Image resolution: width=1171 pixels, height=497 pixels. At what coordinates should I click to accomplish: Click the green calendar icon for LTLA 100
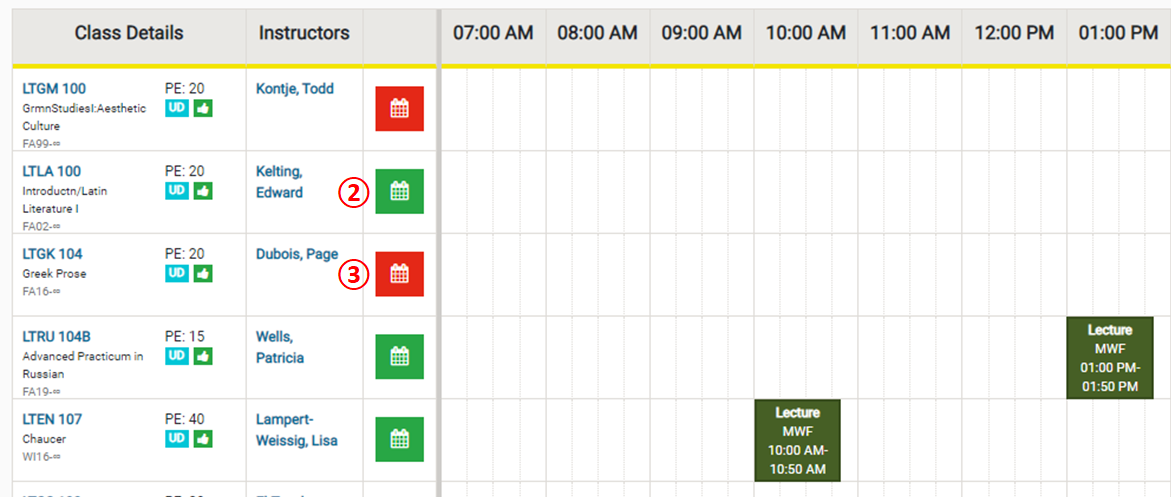399,191
